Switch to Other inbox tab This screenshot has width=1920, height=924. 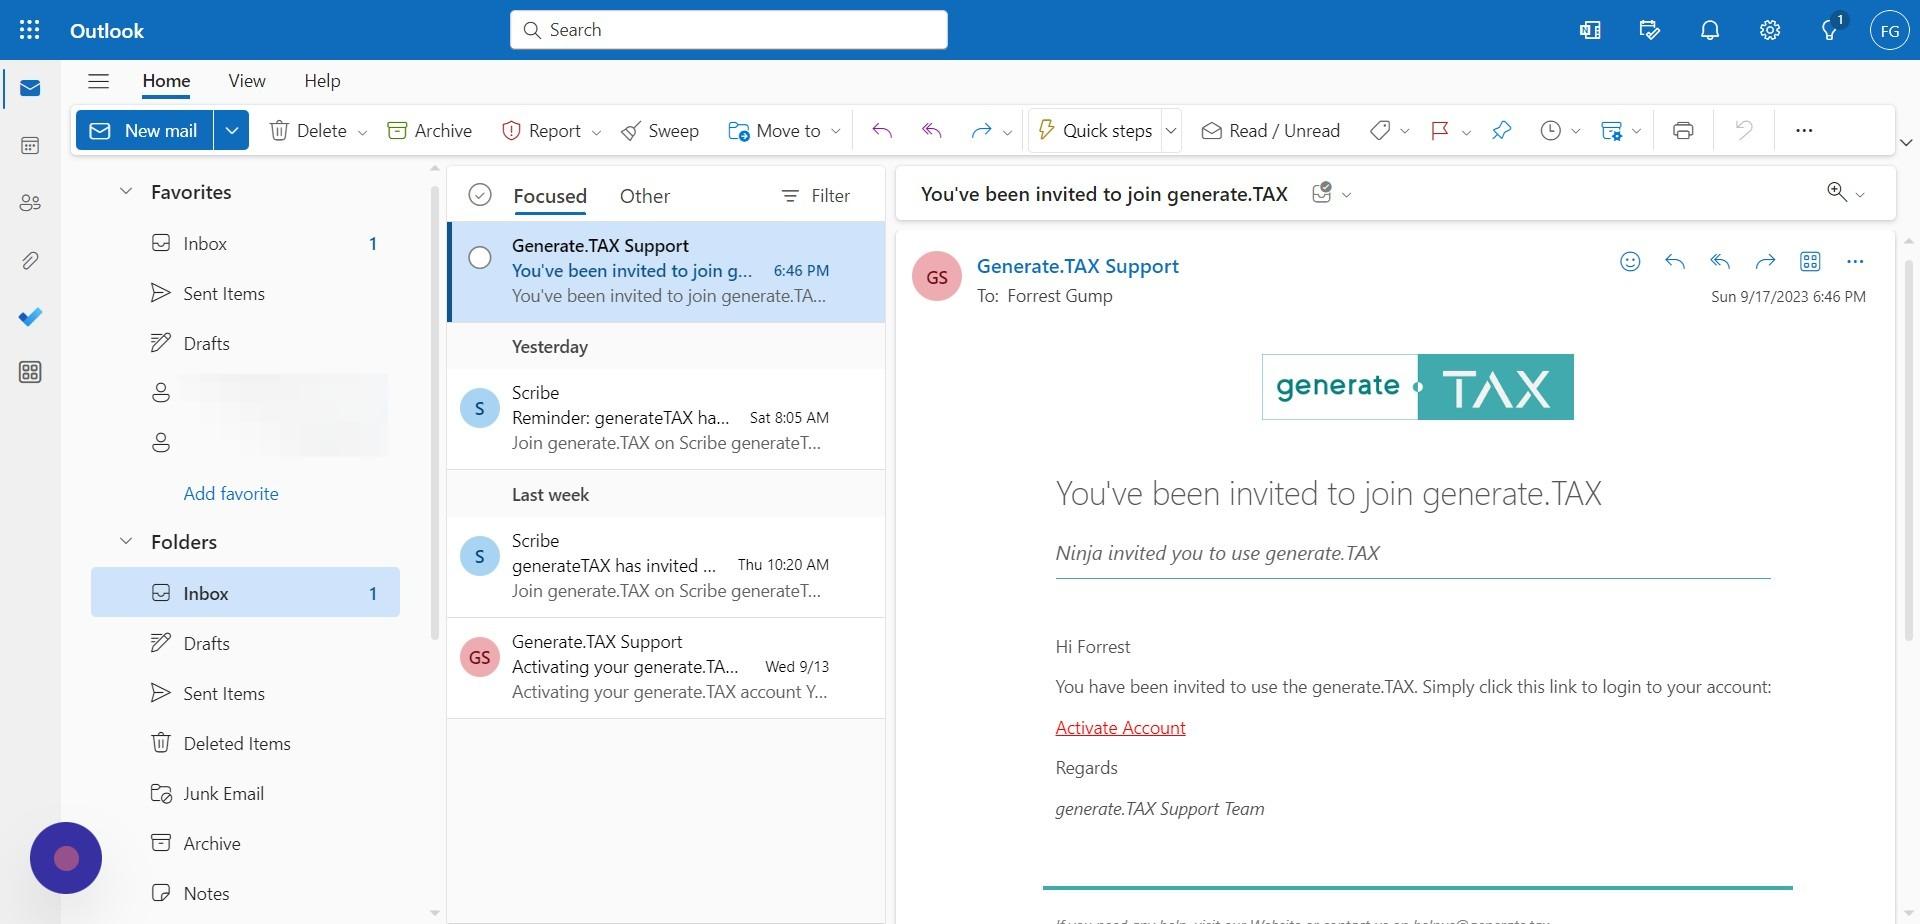645,196
